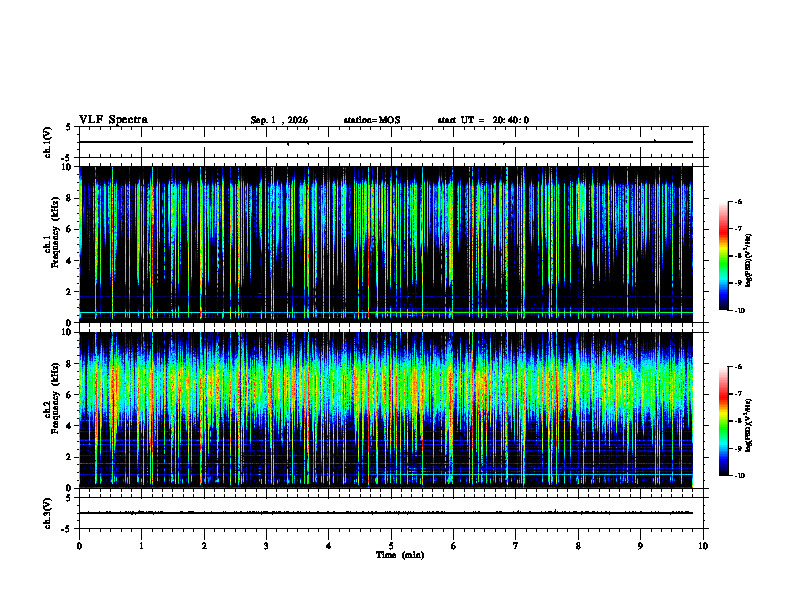
Task: Click the ch.2 spectrogram color scale bar
Action: tap(723, 421)
